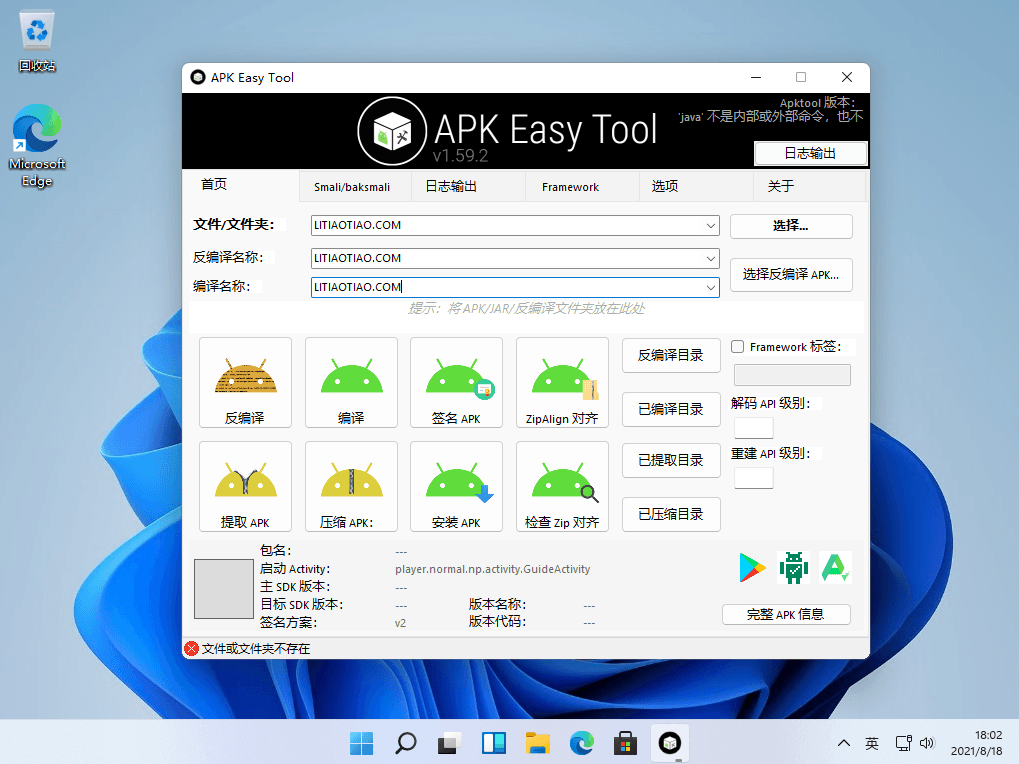Click the 英 input method indicator

pos(872,743)
